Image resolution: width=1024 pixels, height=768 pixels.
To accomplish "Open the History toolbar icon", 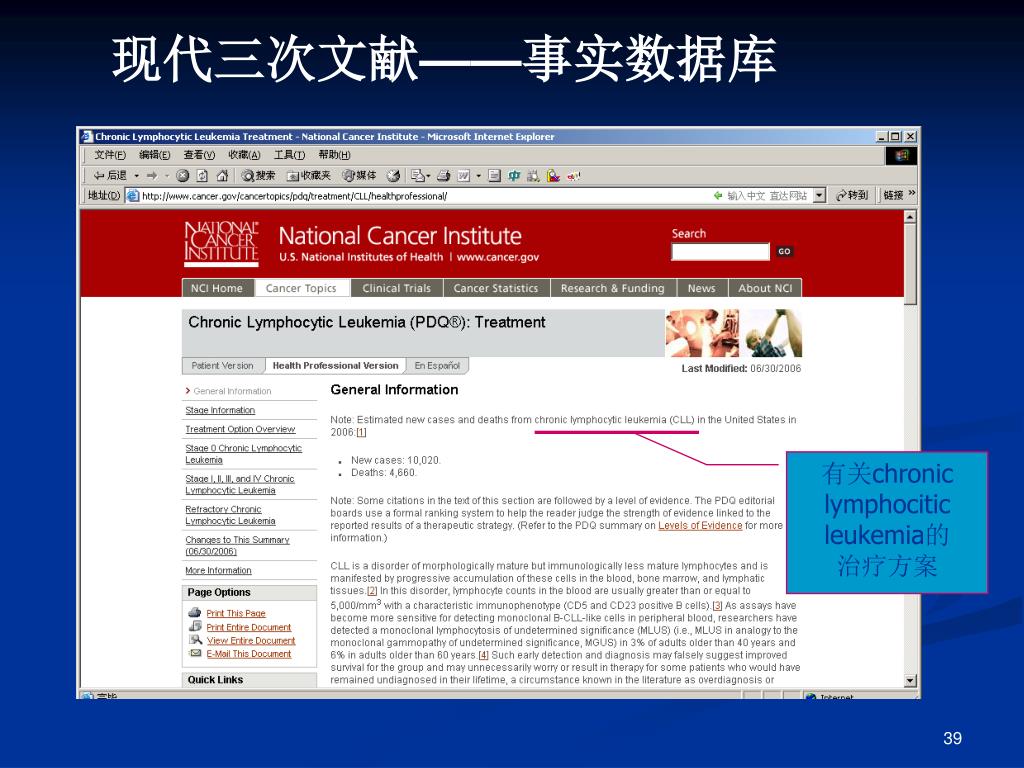I will tap(393, 176).
